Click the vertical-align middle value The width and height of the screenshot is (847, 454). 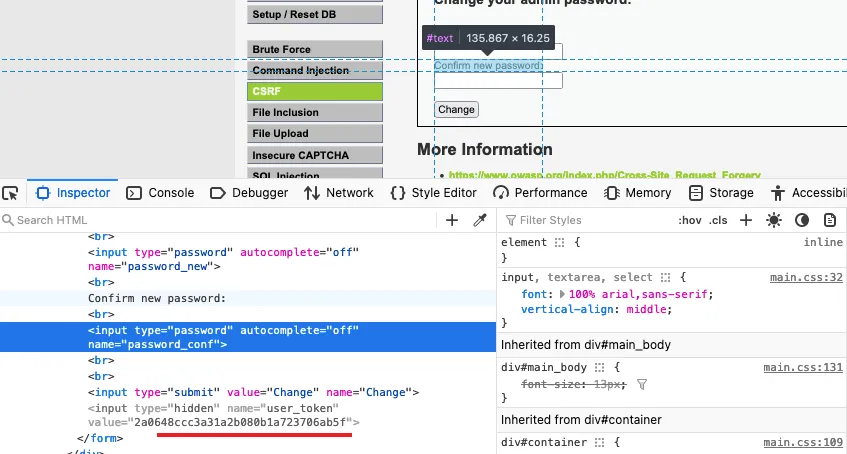point(648,309)
